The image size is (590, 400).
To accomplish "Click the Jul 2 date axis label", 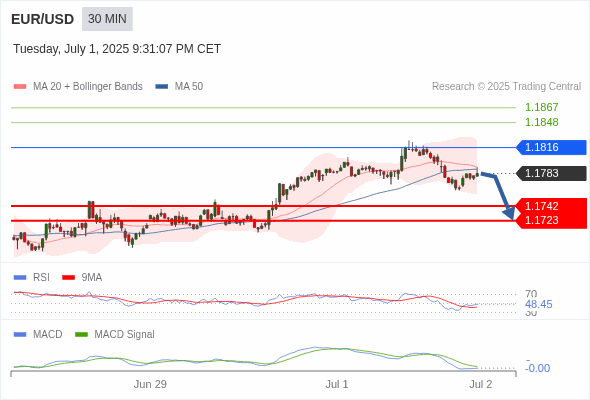I will point(481,385).
